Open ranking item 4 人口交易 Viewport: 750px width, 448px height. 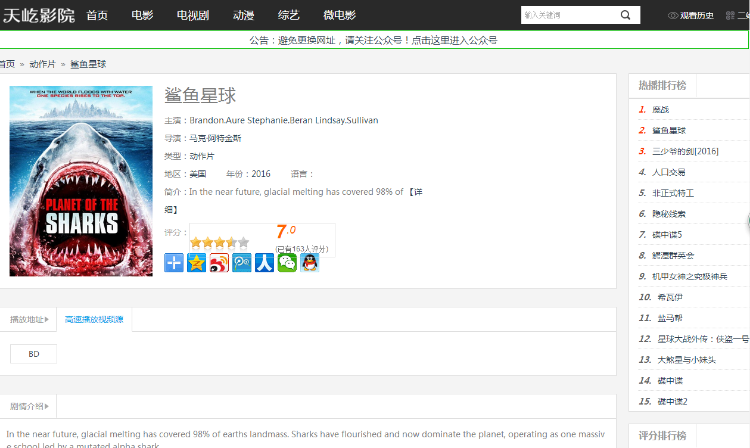(x=669, y=172)
